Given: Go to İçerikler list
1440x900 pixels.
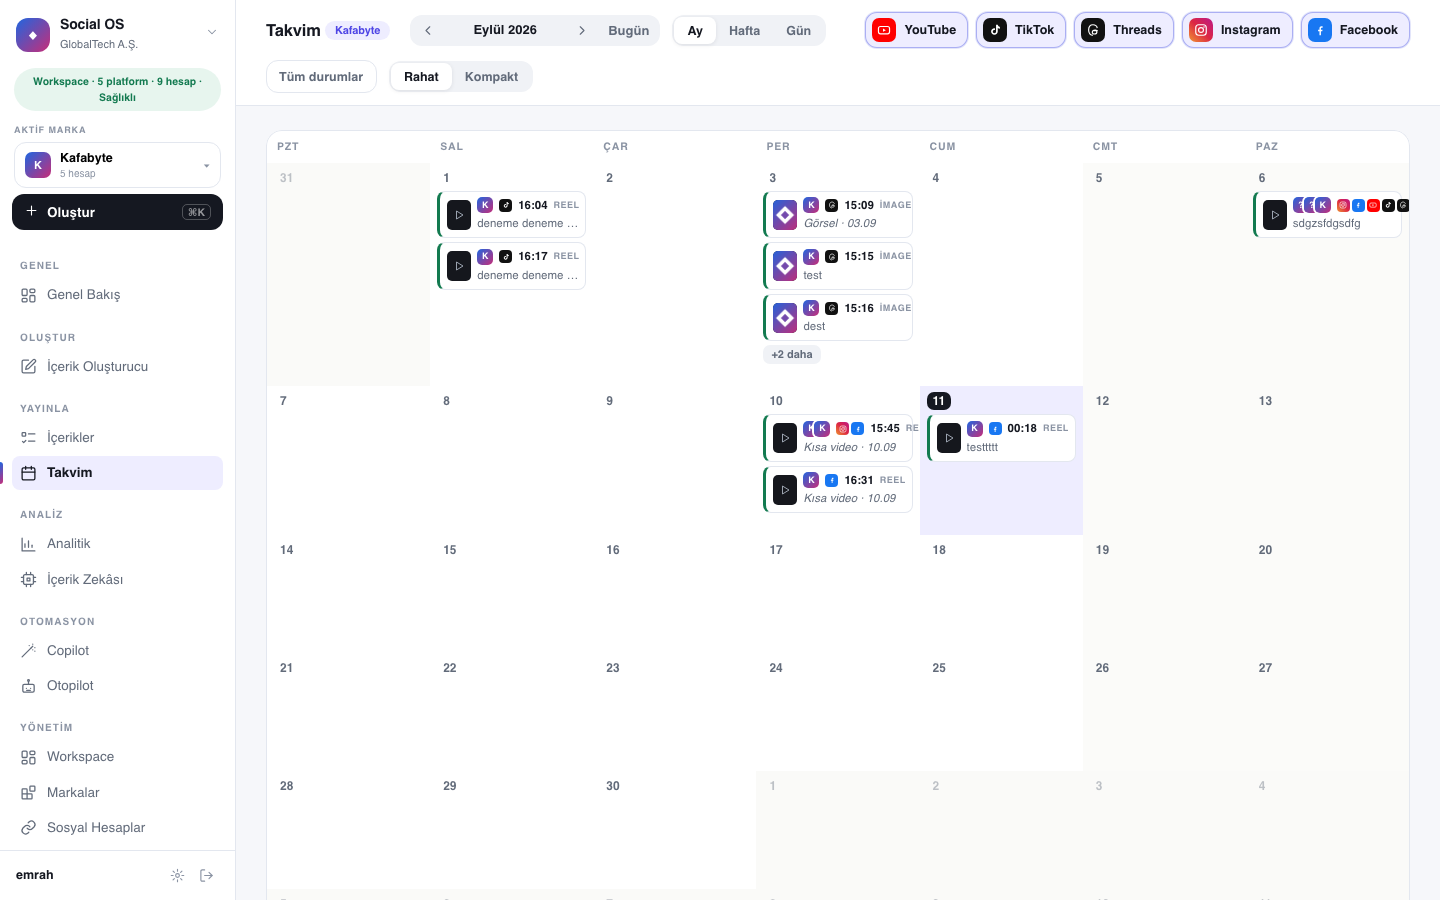Looking at the screenshot, I should [117, 438].
